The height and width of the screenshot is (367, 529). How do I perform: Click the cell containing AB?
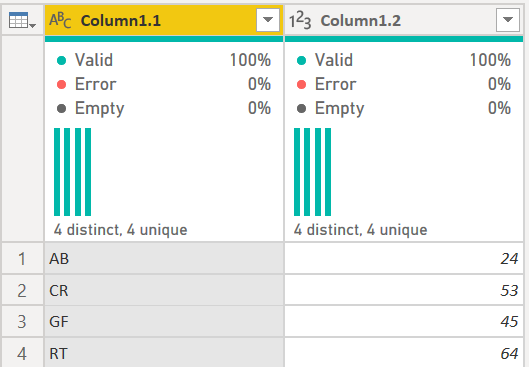click(x=164, y=259)
